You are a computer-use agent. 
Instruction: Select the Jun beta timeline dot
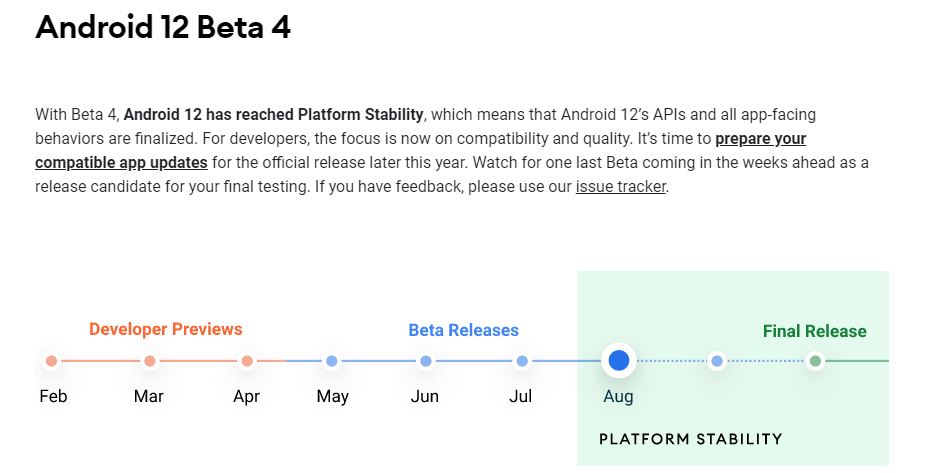426,361
